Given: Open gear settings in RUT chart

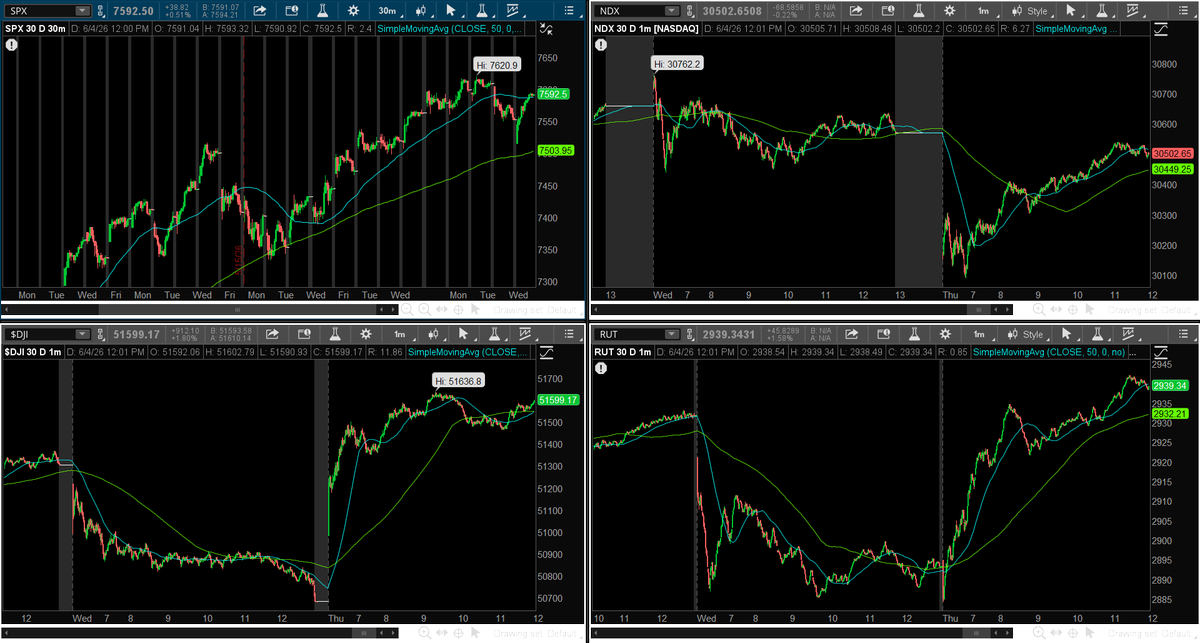Looking at the screenshot, I should tap(946, 334).
